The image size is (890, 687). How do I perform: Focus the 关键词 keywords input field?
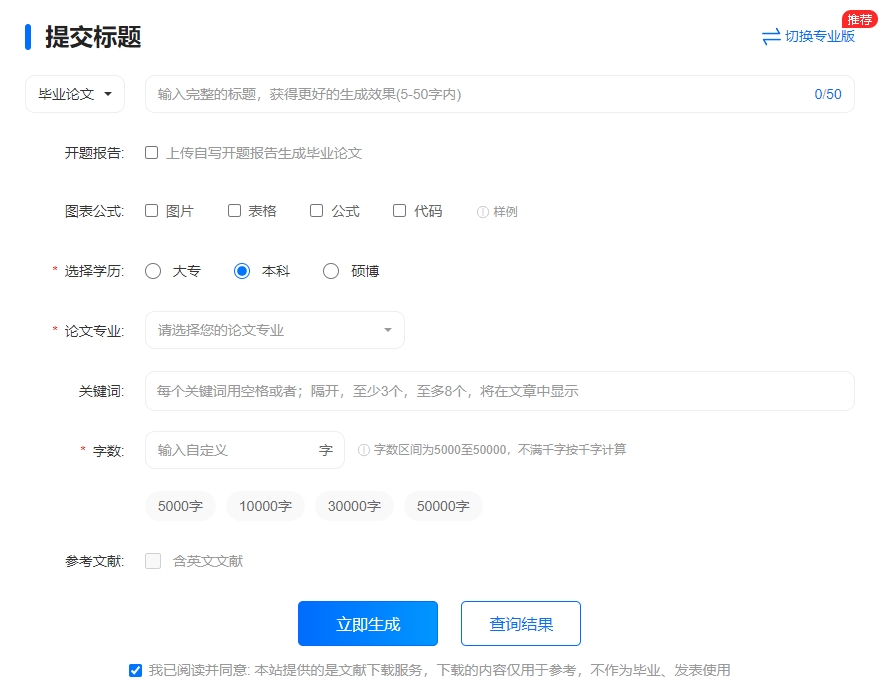[500, 391]
